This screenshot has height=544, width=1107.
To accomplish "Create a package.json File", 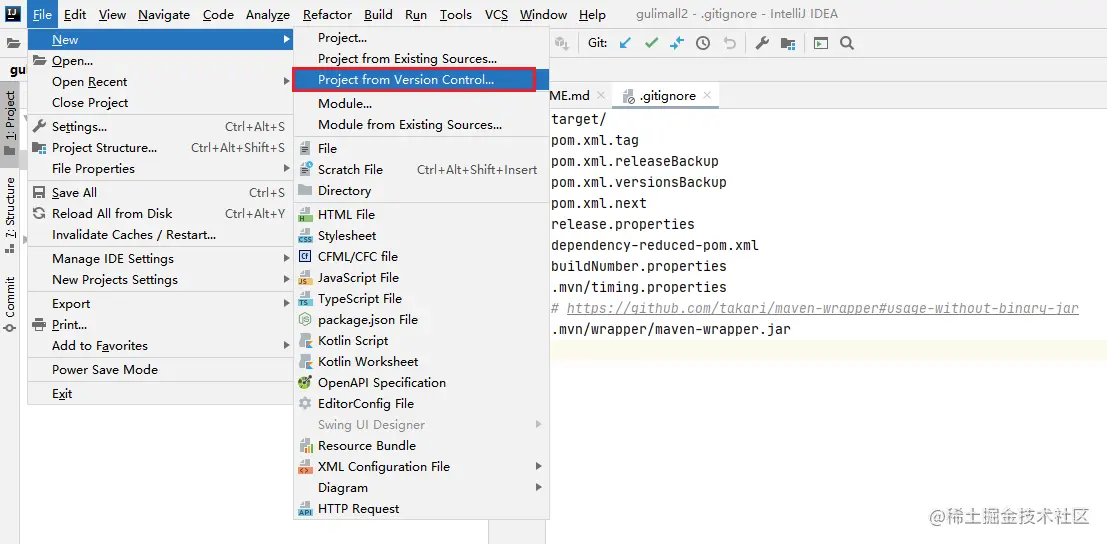I will pos(421,320).
